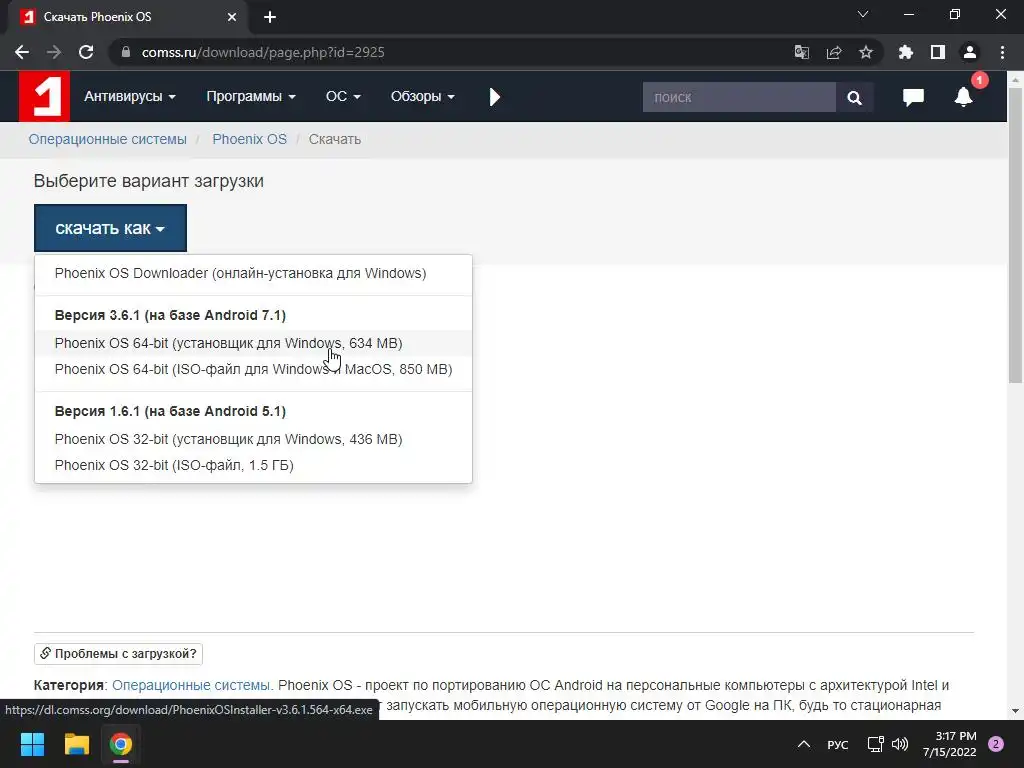Click the Comss red logo
The width and height of the screenshot is (1024, 768).
pos(44,96)
